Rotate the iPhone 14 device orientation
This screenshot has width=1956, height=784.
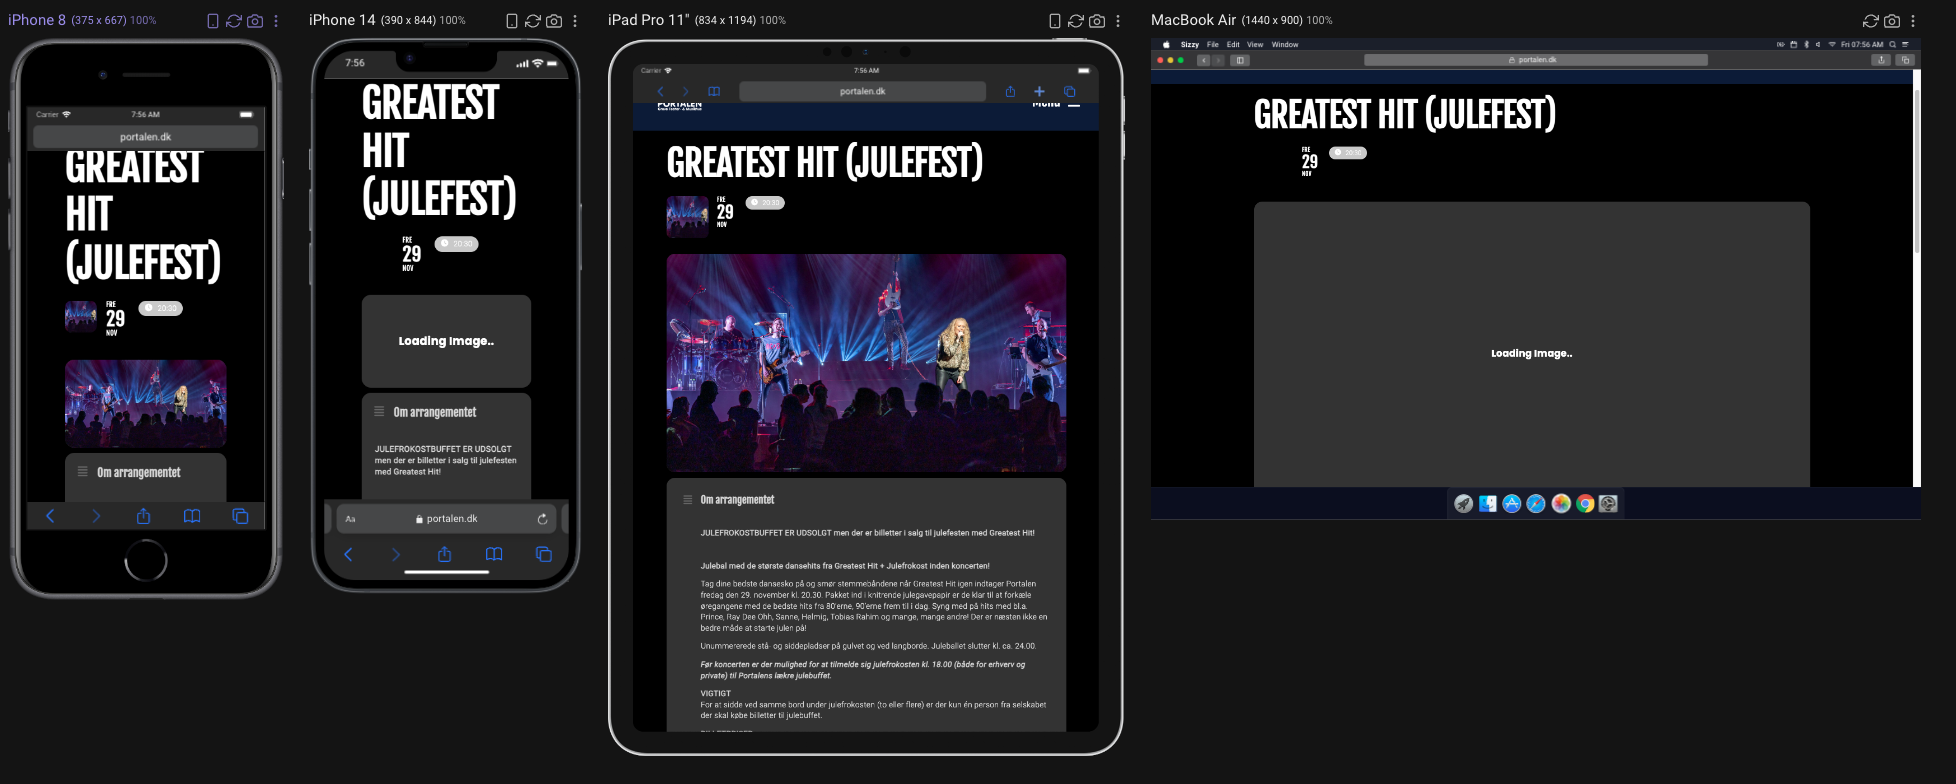[x=512, y=21]
